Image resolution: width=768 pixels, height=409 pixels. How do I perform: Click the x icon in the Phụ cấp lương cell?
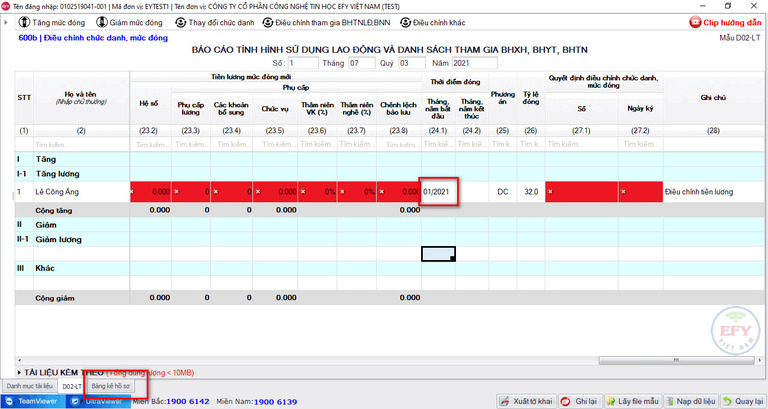coord(176,192)
